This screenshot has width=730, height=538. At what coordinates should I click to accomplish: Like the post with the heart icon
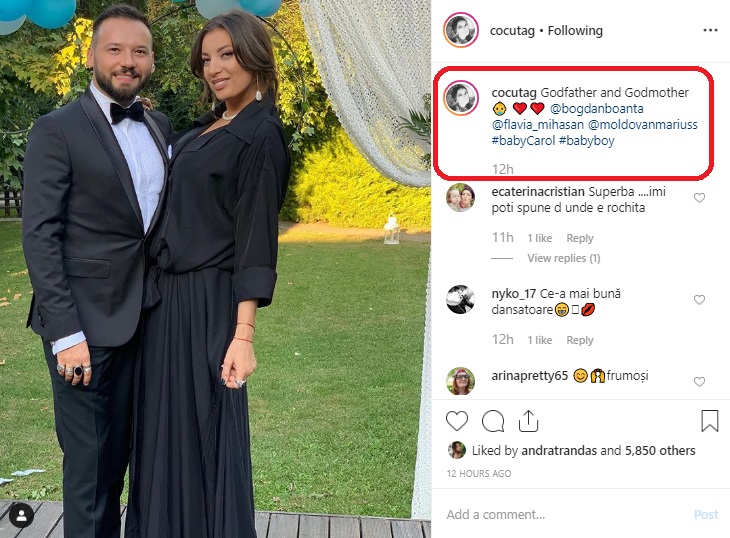point(457,421)
